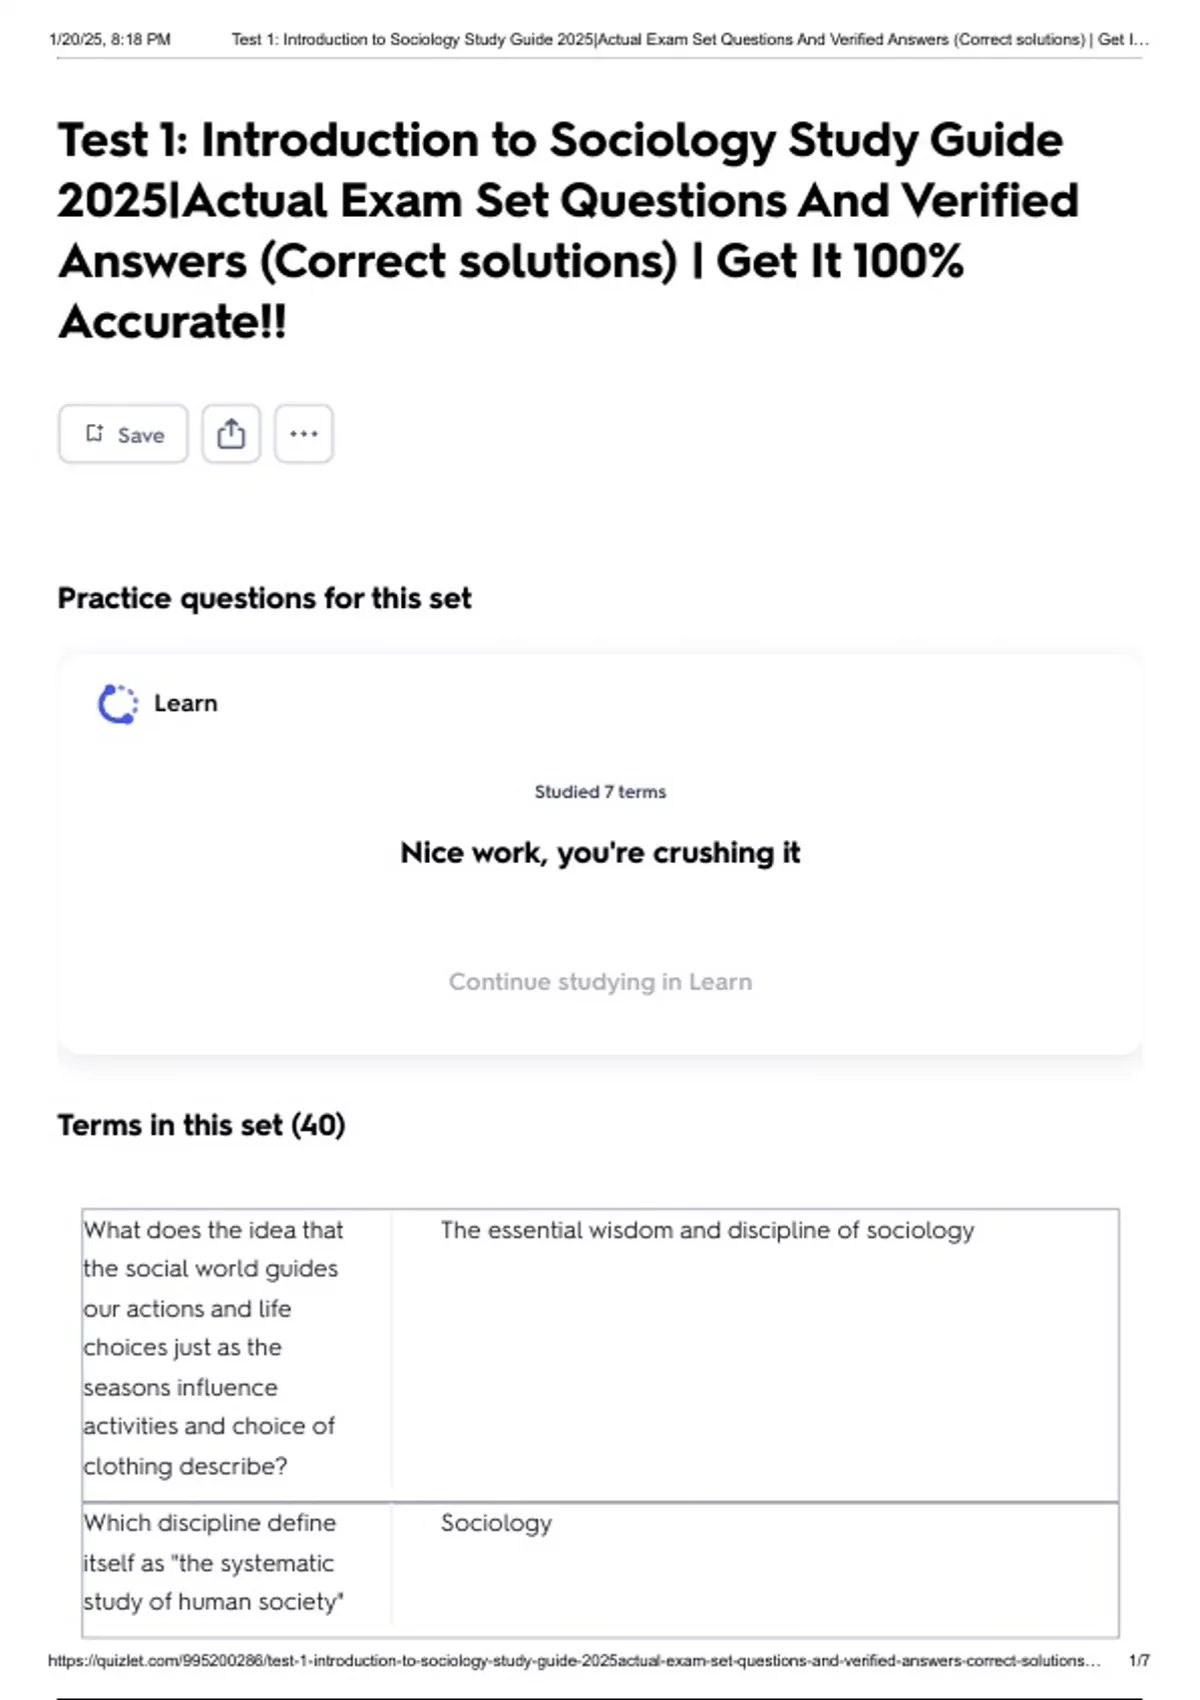Click the 1/20/25, 8:18 PM timestamp
This screenshot has height=1700, width=1200.
(110, 40)
